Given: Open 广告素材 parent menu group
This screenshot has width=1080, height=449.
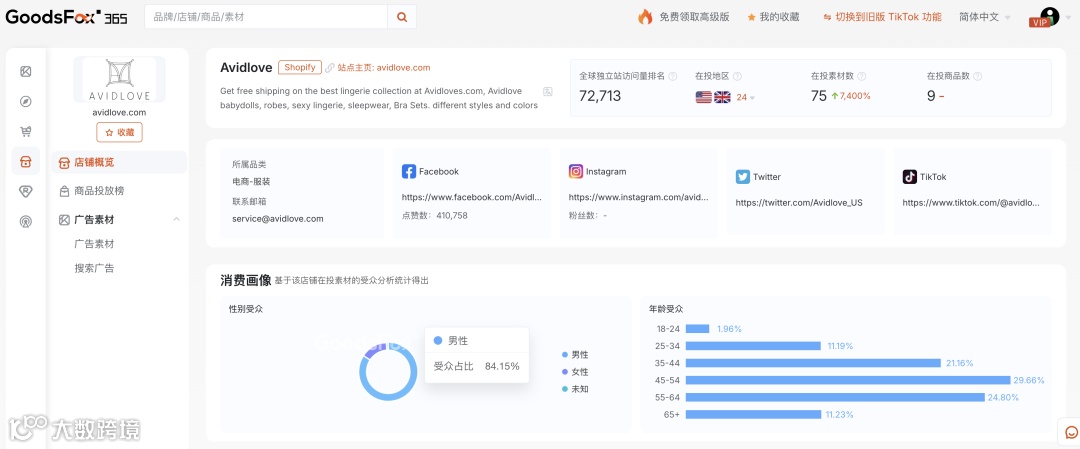Looking at the screenshot, I should (118, 220).
